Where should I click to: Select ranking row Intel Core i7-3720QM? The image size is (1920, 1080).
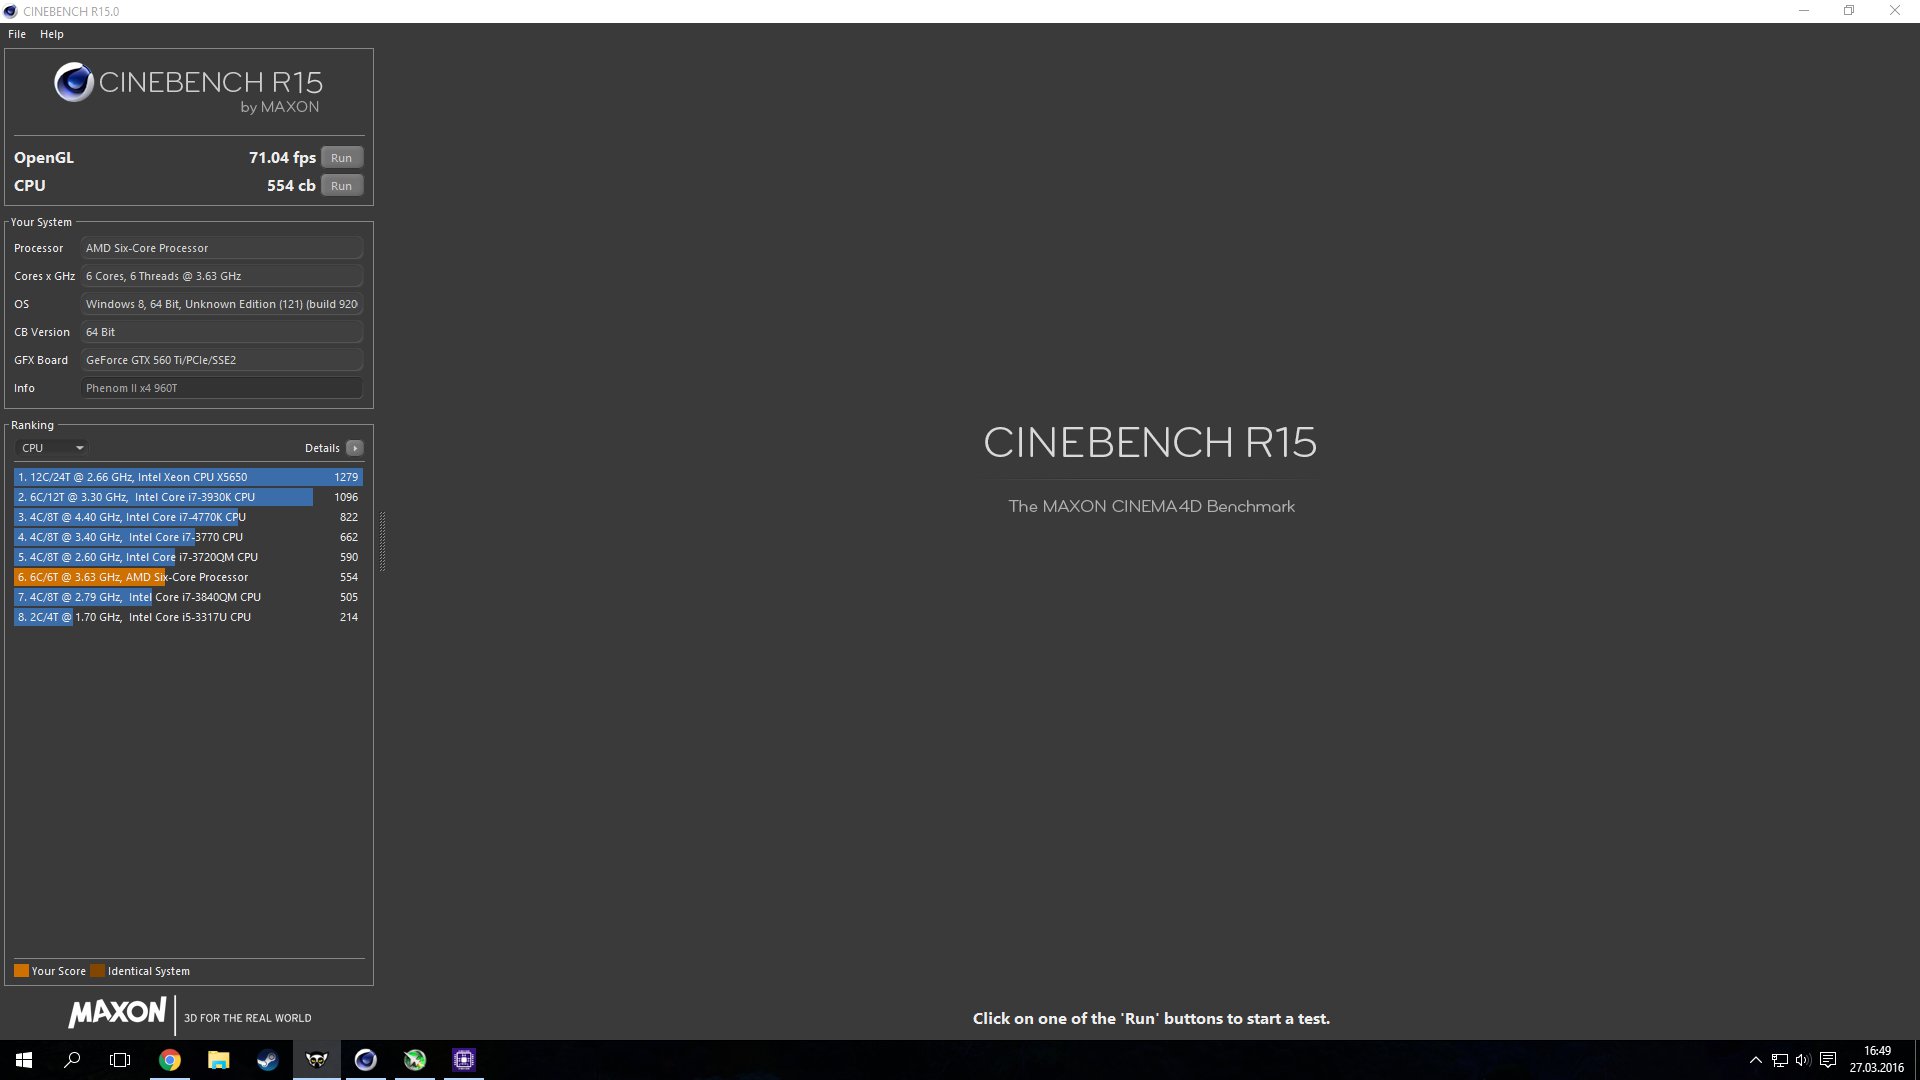188,557
